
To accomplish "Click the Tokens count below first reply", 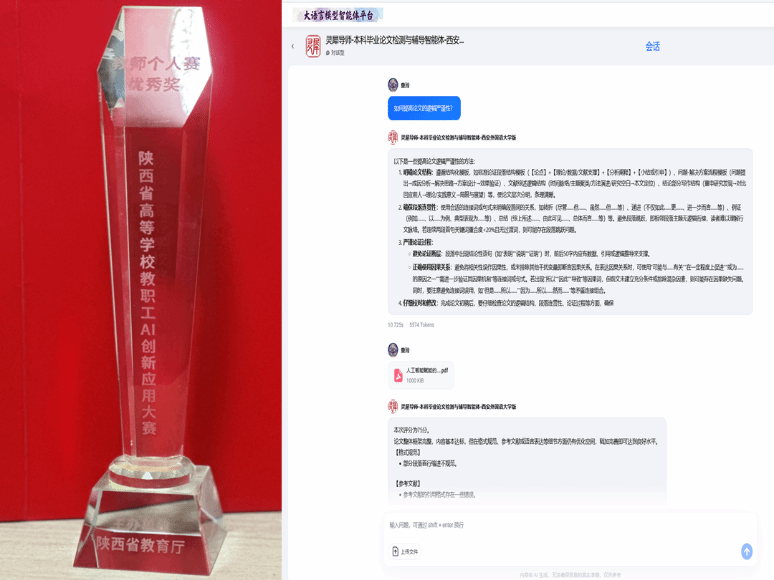I will (x=422, y=325).
